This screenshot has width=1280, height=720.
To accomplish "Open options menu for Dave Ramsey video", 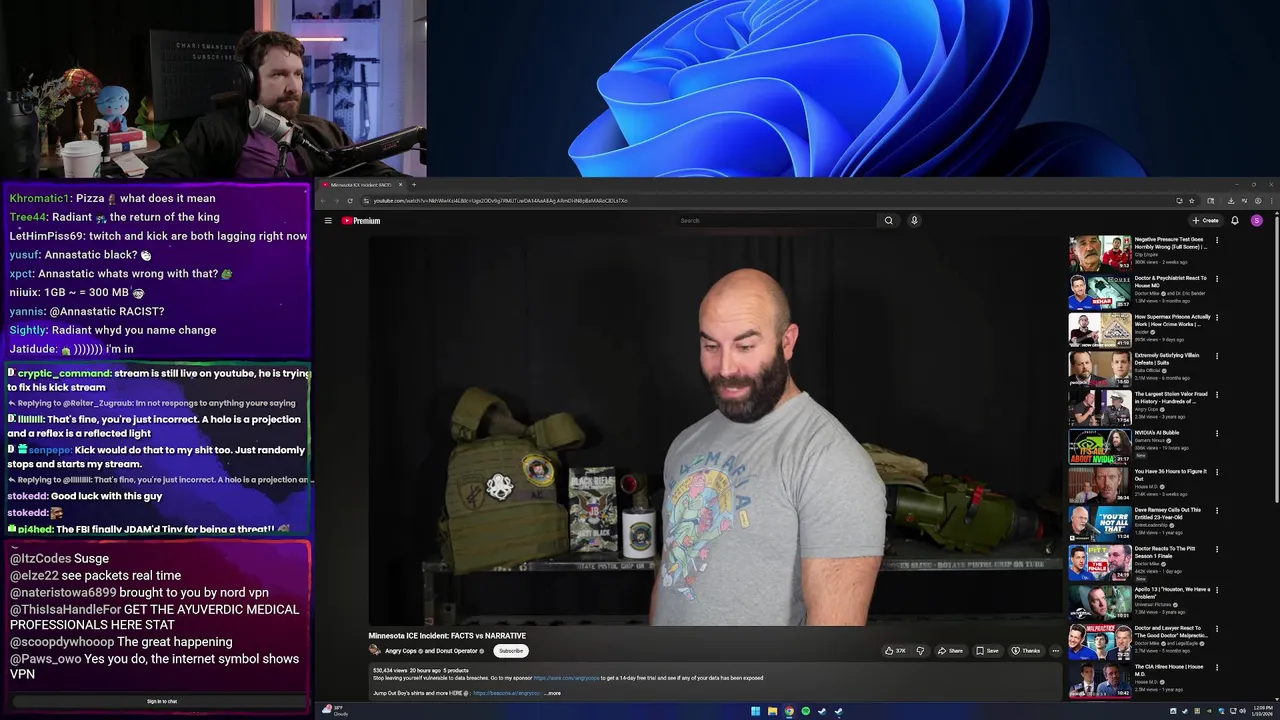I will (1217, 511).
